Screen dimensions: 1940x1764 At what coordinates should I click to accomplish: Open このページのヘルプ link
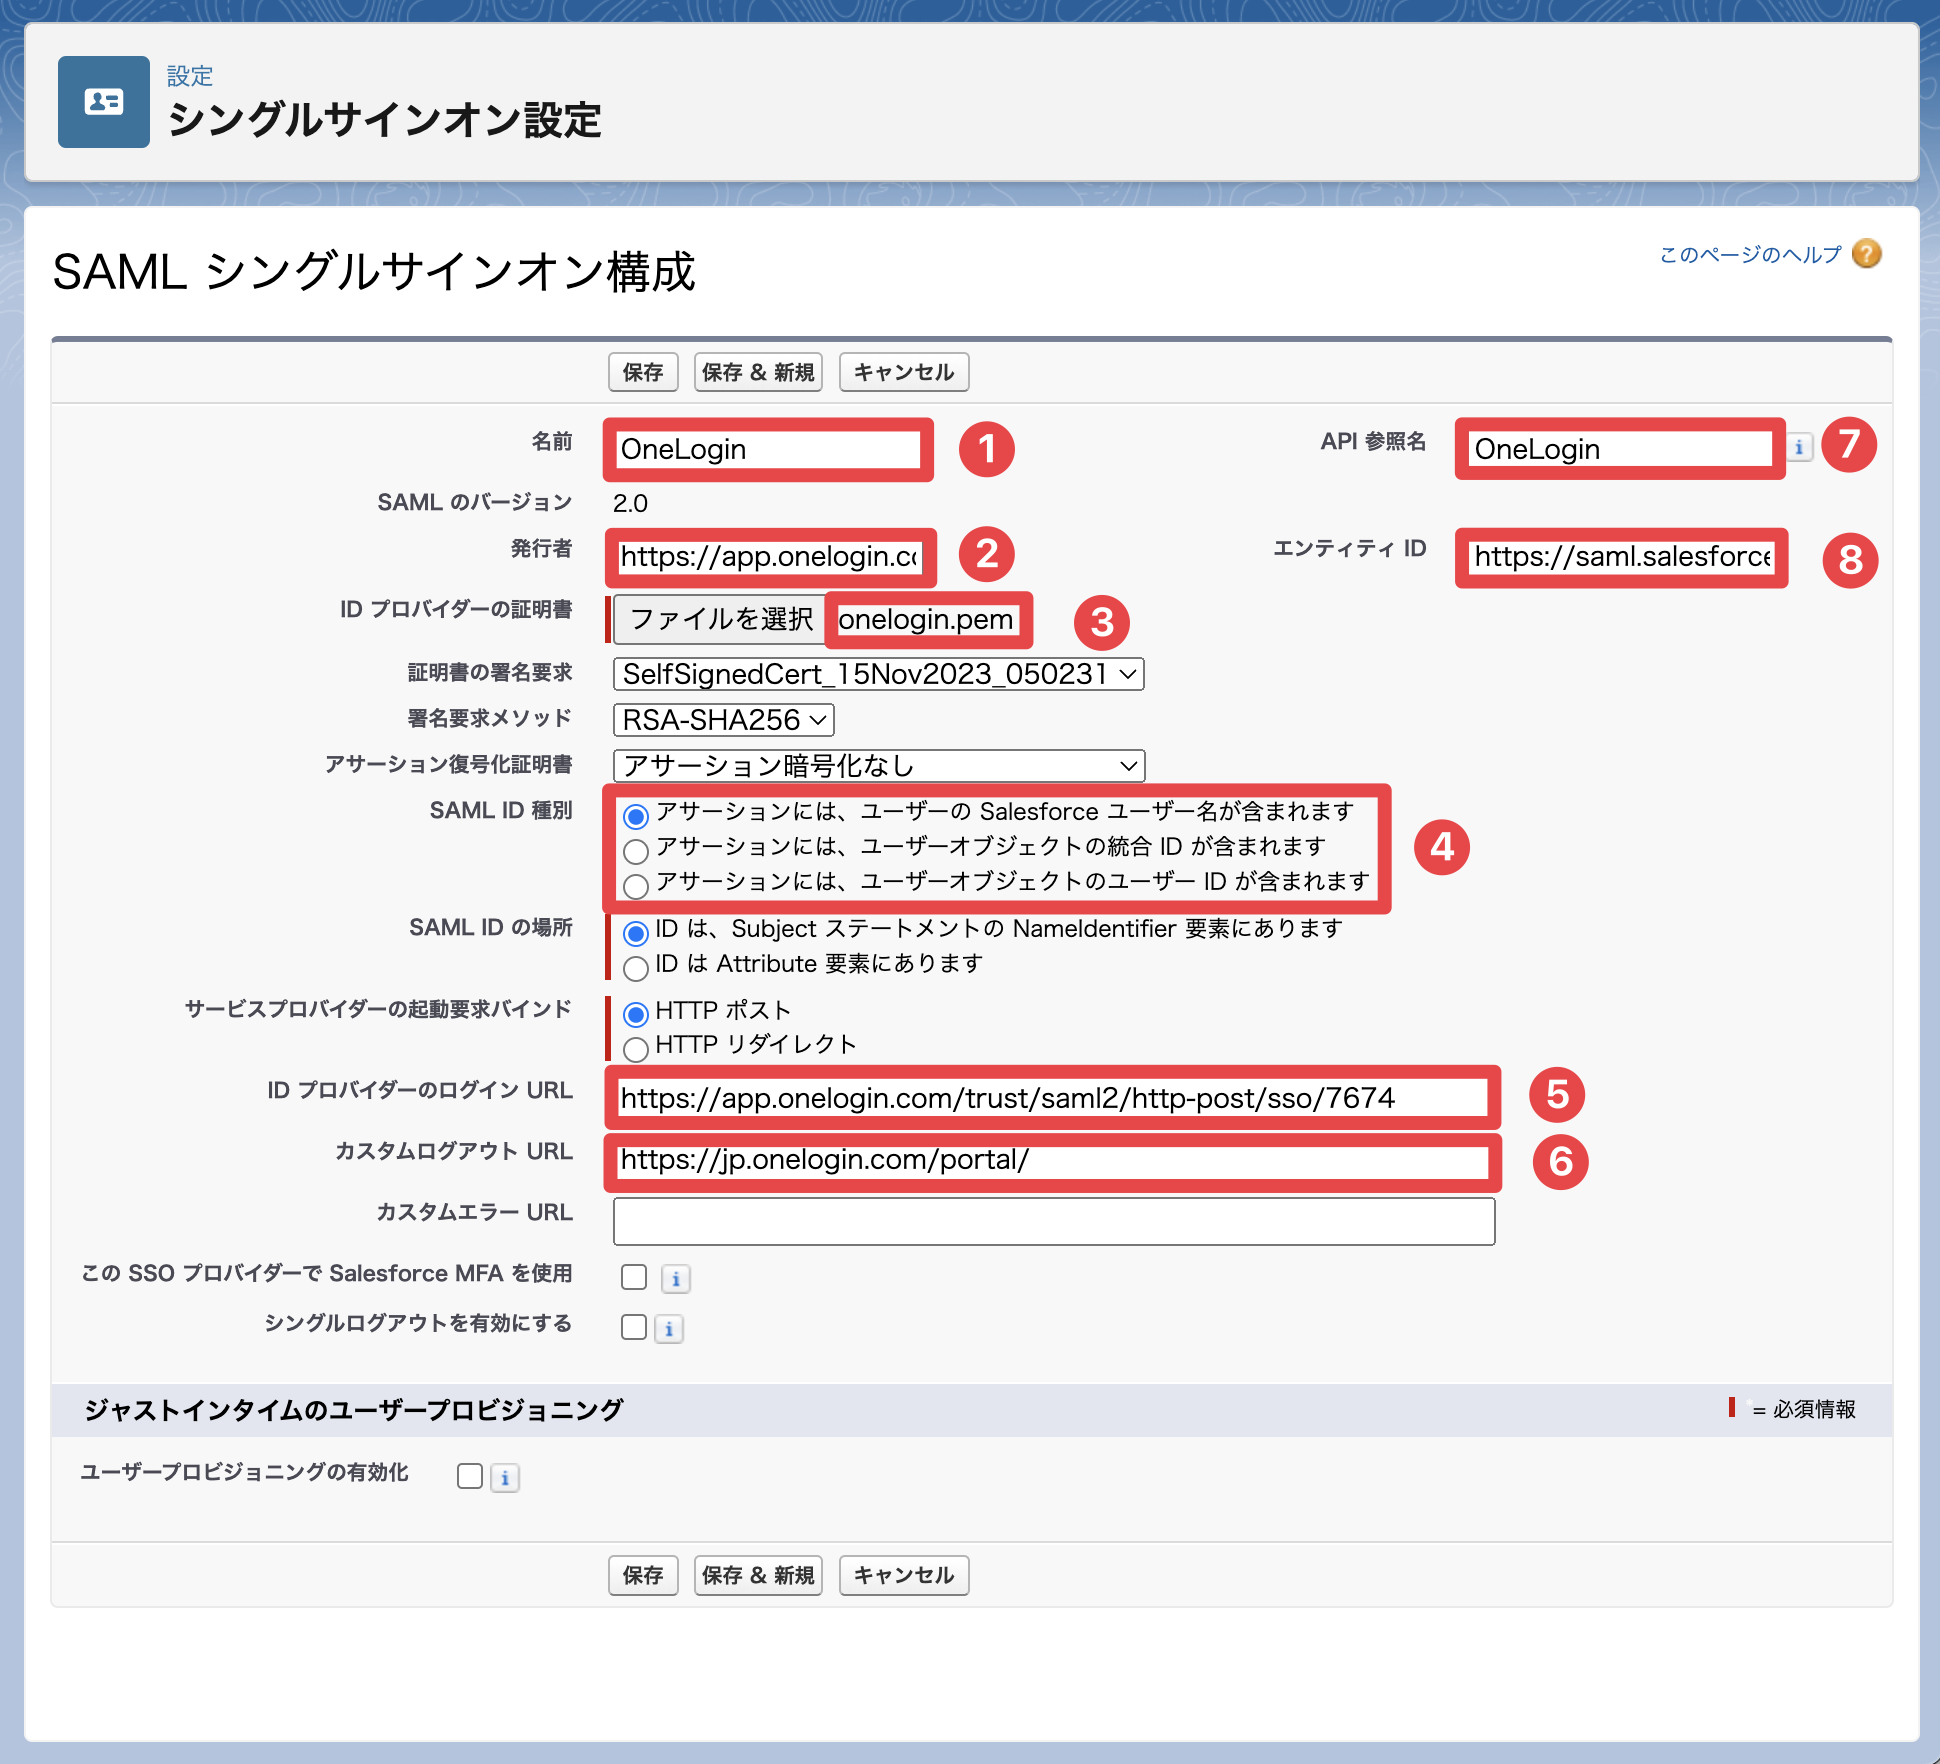[1750, 255]
